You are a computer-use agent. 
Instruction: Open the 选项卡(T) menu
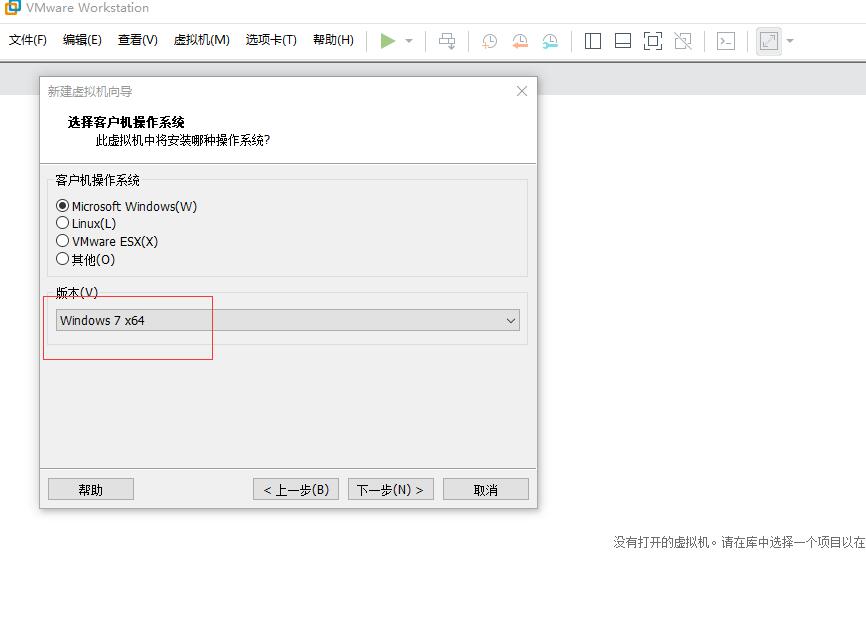point(271,40)
